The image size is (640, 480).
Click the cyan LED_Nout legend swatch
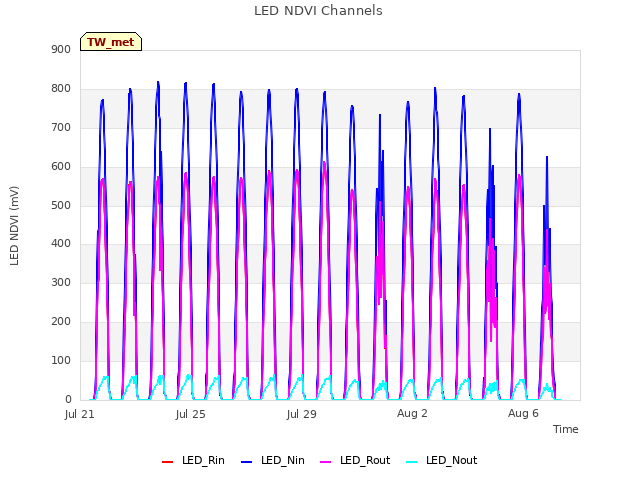[x=412, y=462]
